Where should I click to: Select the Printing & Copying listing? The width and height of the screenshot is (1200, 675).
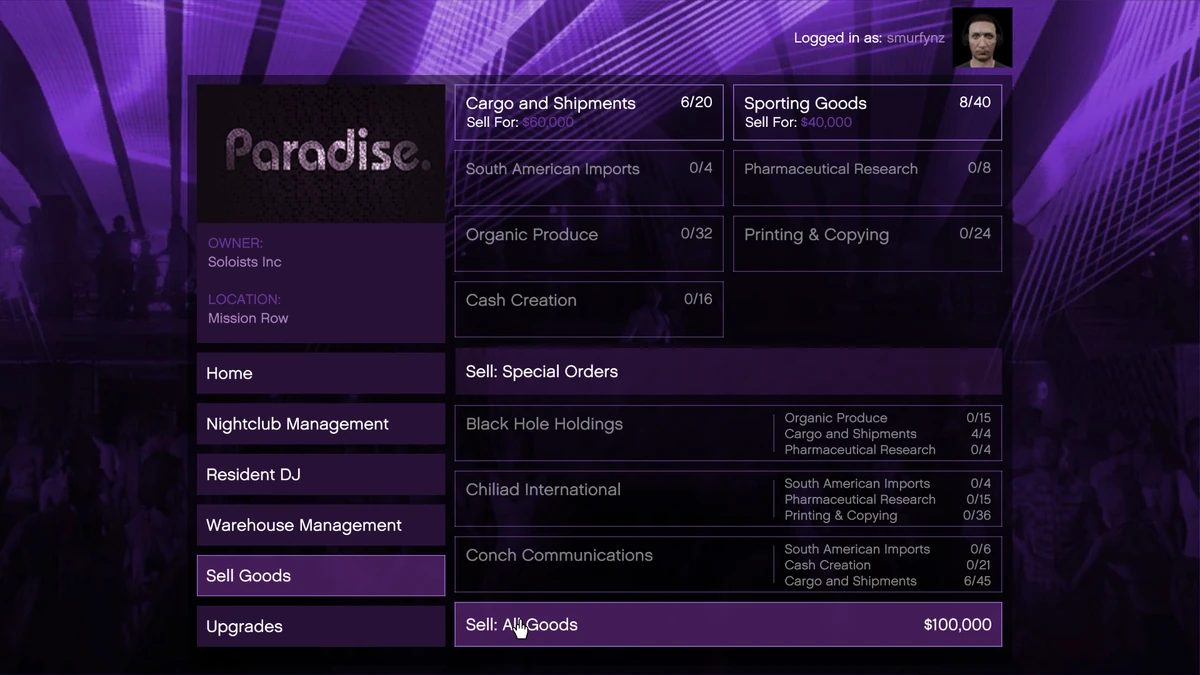click(x=866, y=243)
